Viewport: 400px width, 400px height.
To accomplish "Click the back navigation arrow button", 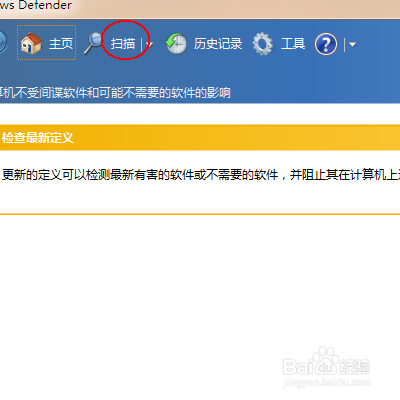I will [x=2, y=42].
